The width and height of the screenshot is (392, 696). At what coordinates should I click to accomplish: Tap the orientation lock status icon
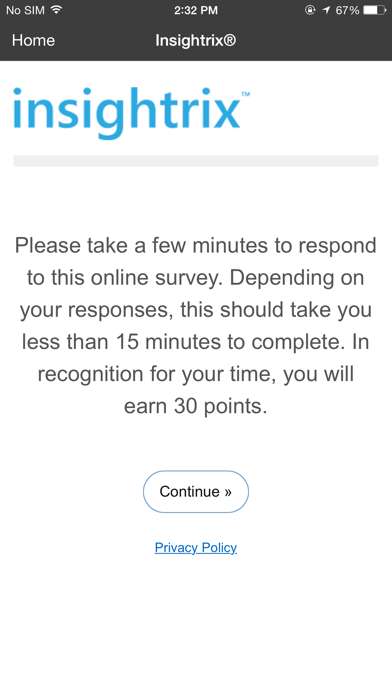coord(310,10)
